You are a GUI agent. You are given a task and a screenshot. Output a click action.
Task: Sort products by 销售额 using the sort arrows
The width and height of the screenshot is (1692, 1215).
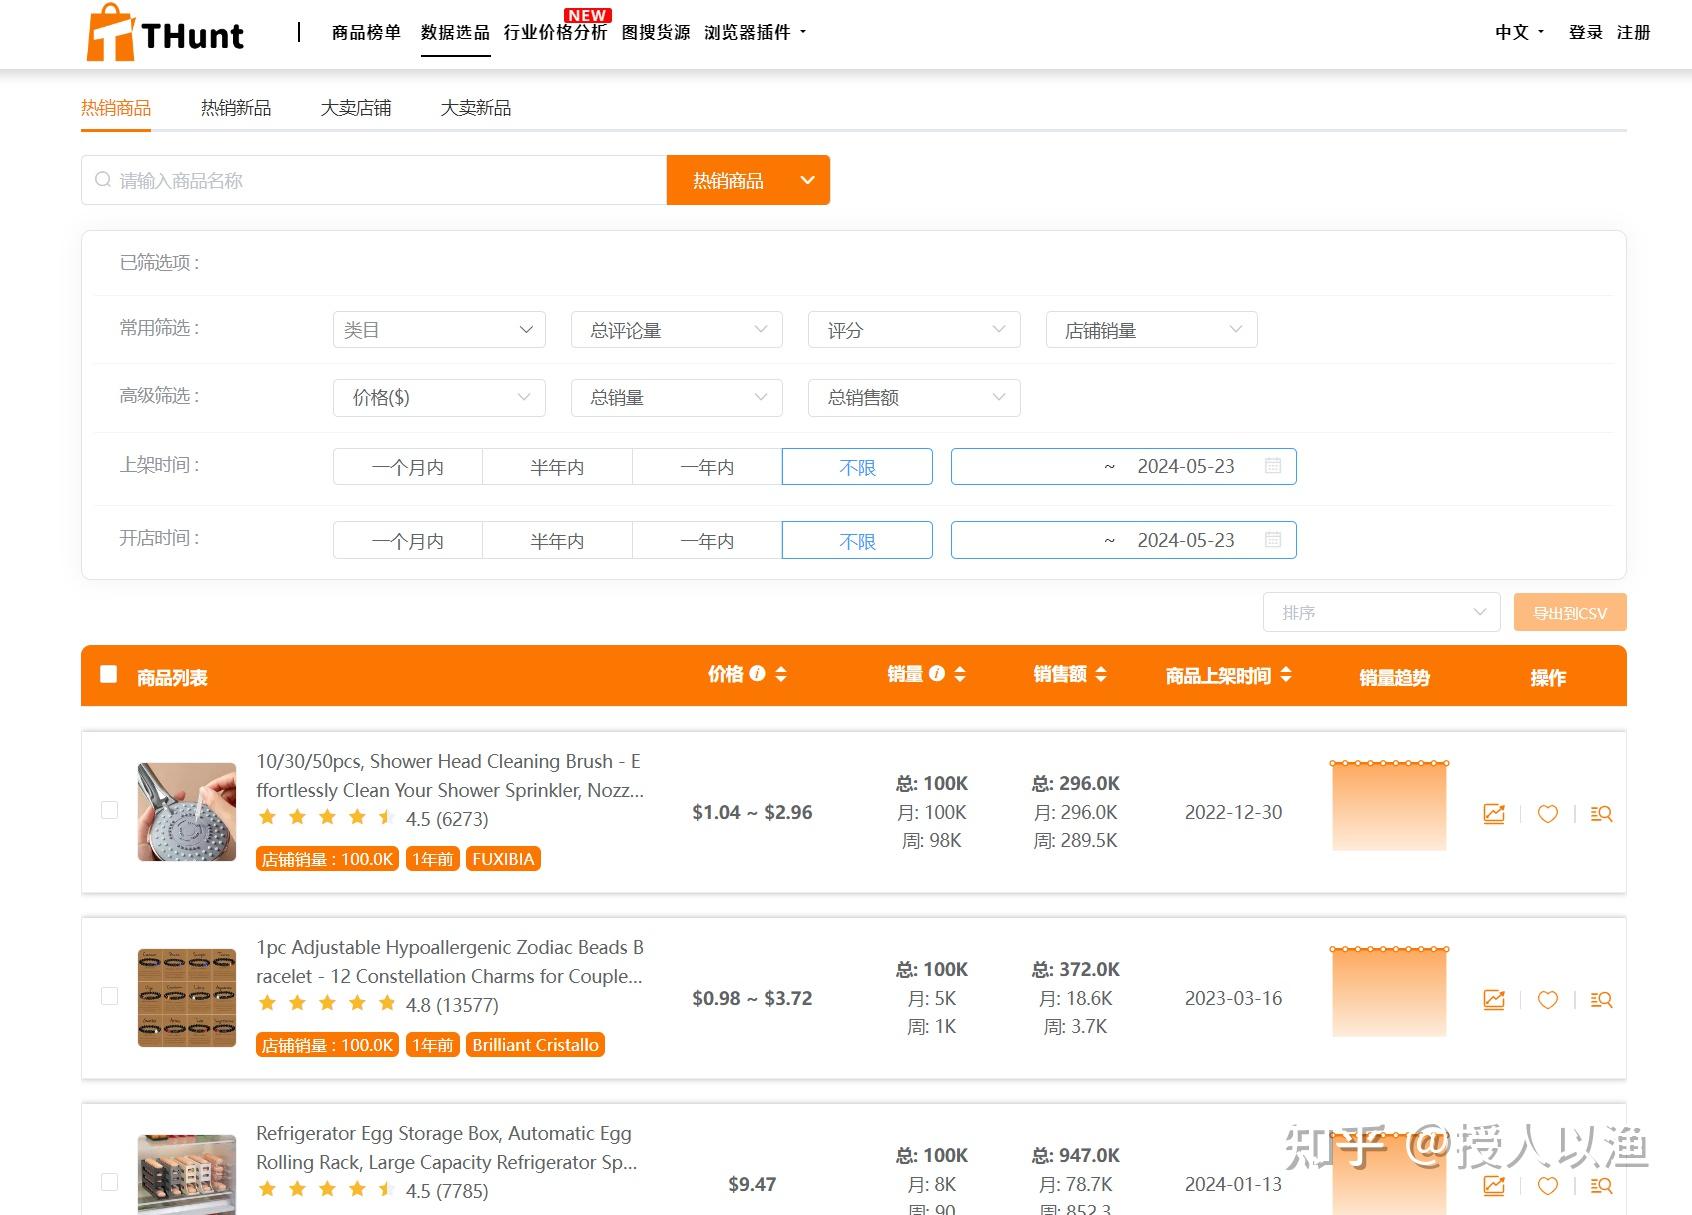point(1101,674)
